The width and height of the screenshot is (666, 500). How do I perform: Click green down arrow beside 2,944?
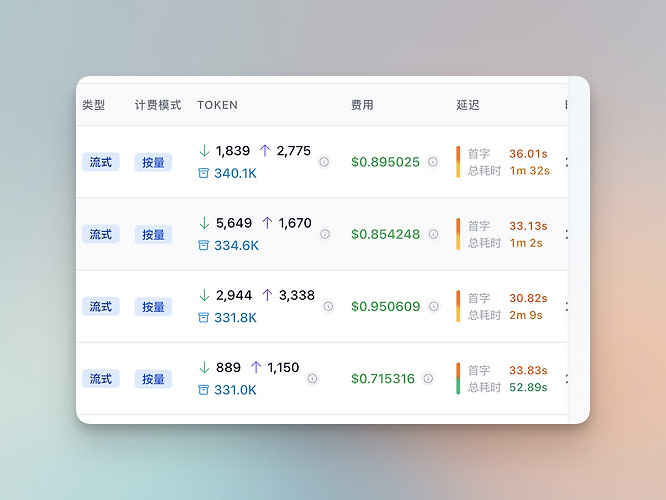click(x=204, y=295)
